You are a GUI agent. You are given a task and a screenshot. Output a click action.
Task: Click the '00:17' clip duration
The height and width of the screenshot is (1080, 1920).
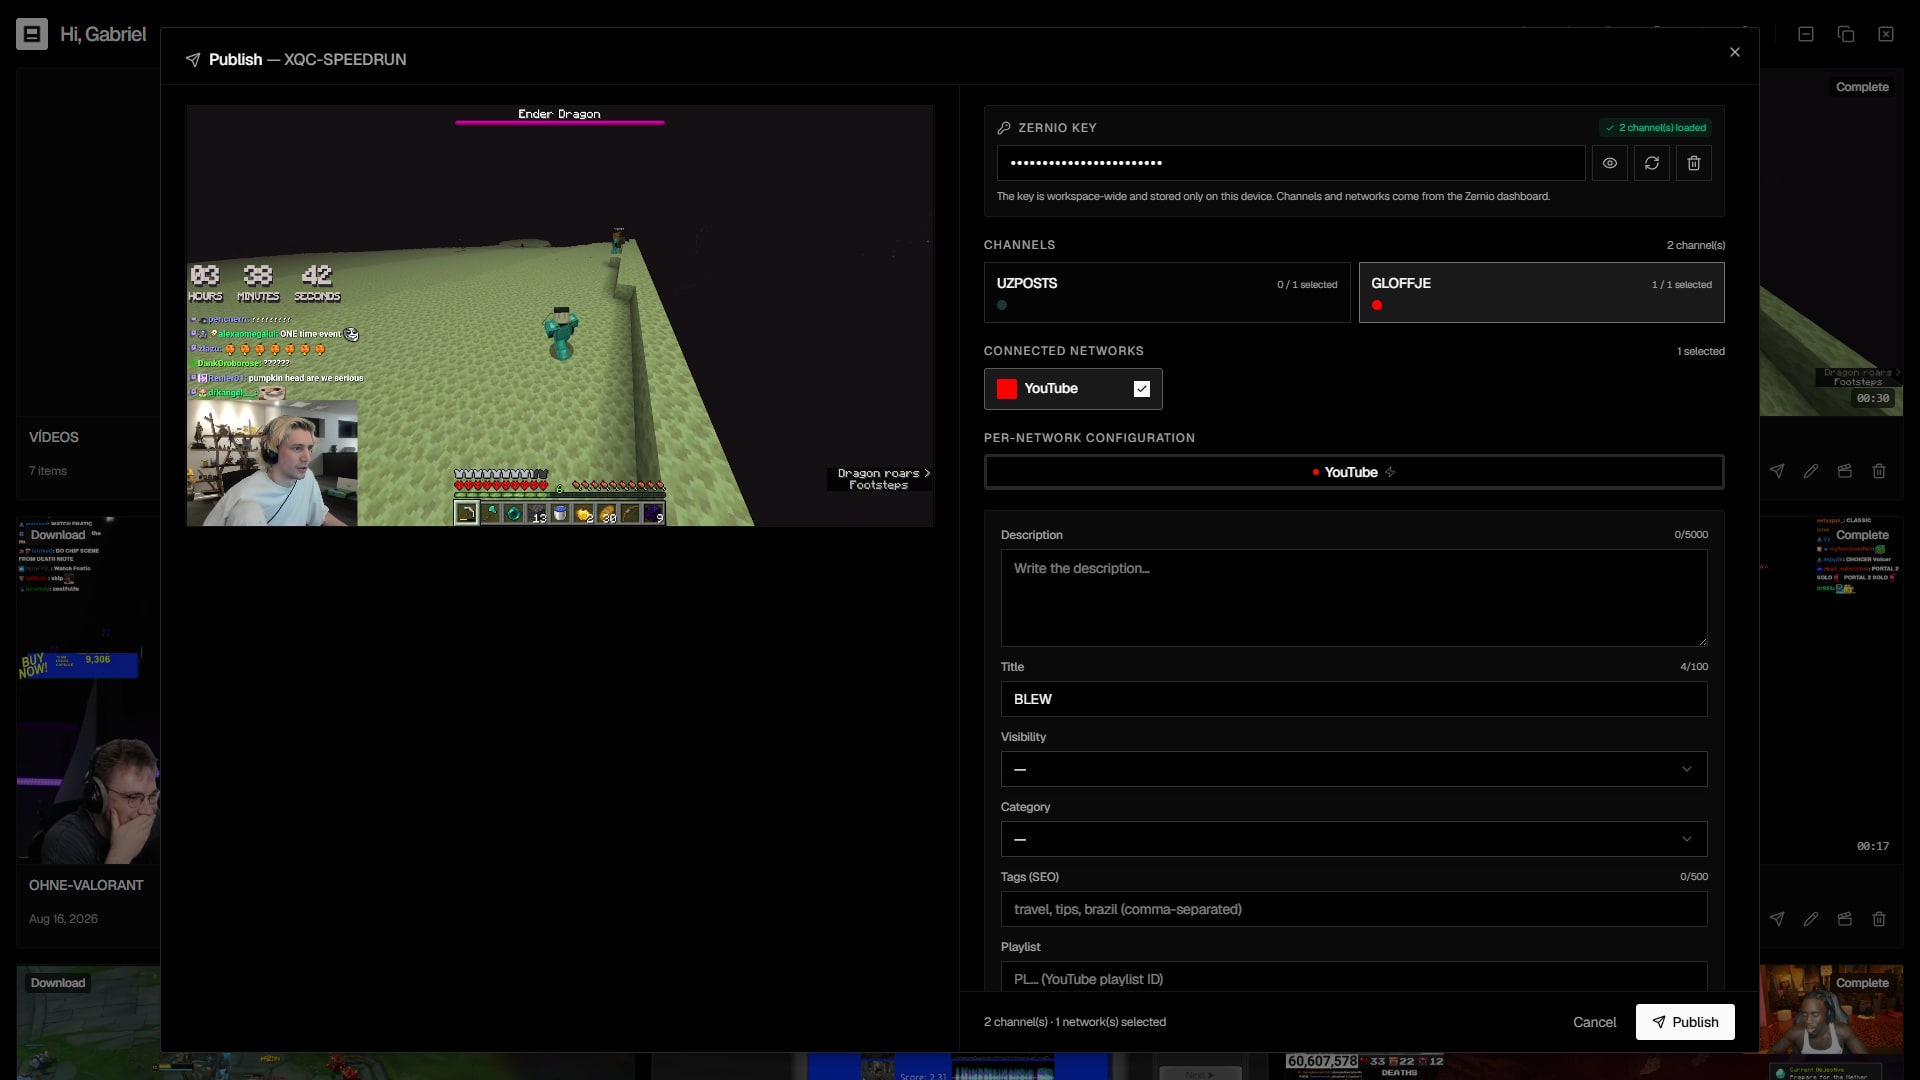coord(1873,846)
